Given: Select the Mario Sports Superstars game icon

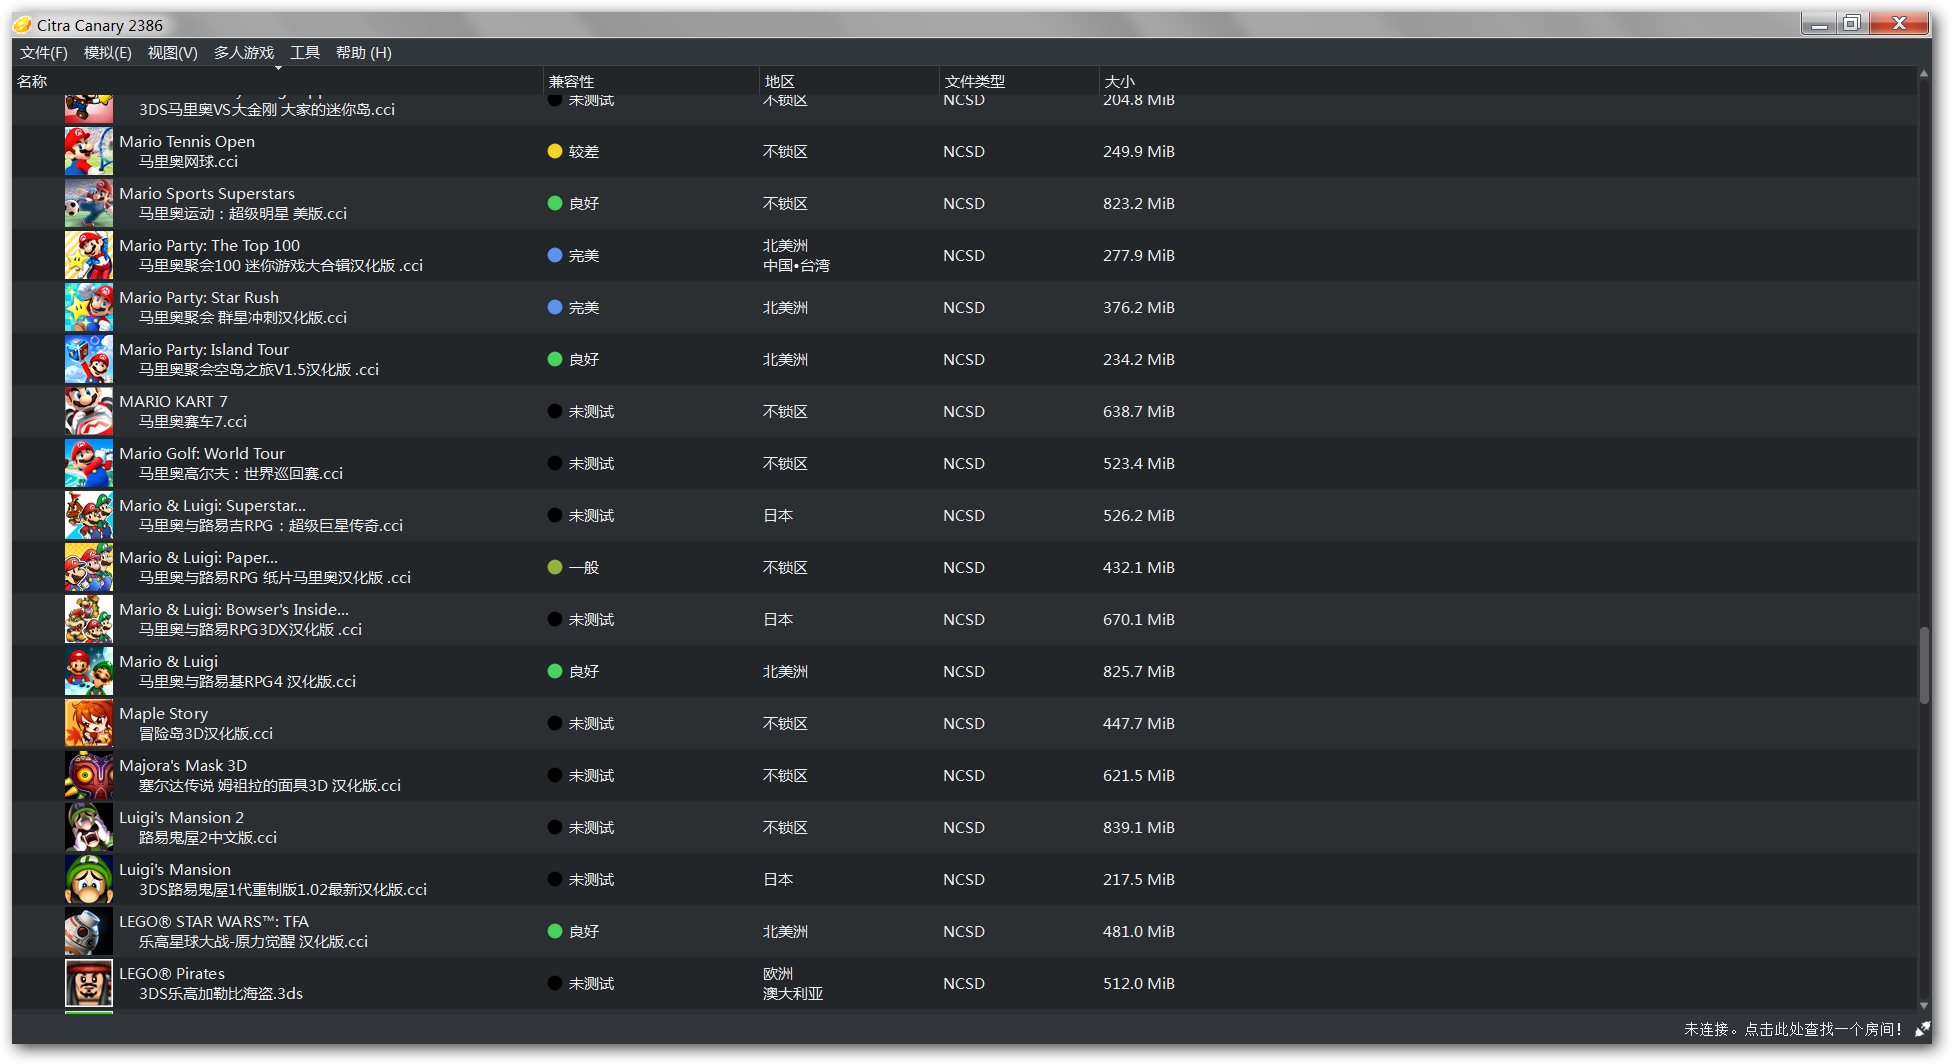Looking at the screenshot, I should click(89, 203).
